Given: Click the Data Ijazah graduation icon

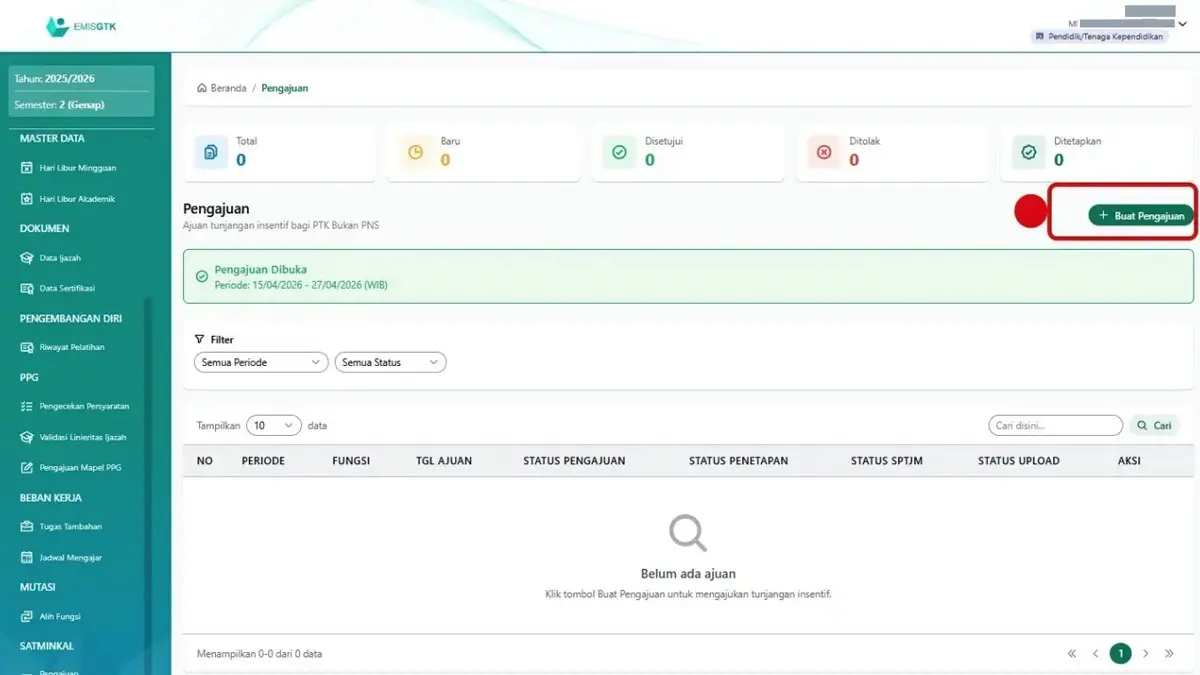Looking at the screenshot, I should [x=27, y=258].
